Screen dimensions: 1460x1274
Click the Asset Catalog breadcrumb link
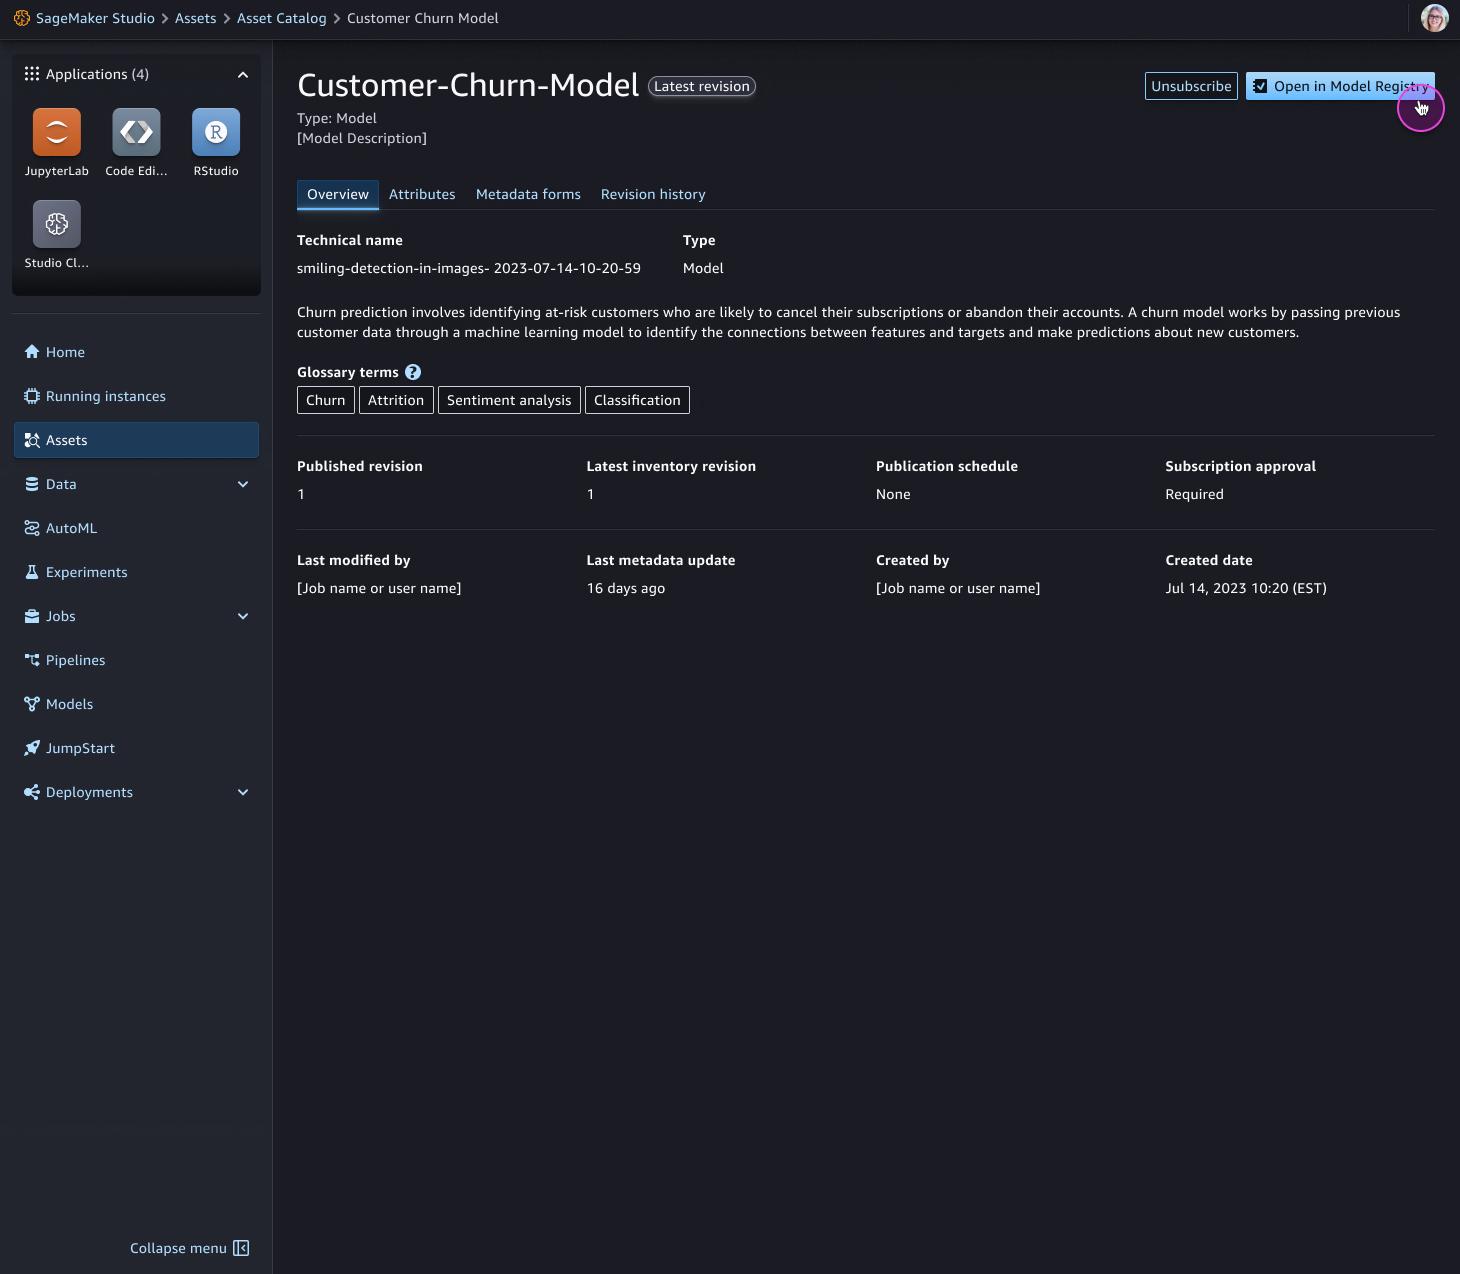(x=281, y=18)
